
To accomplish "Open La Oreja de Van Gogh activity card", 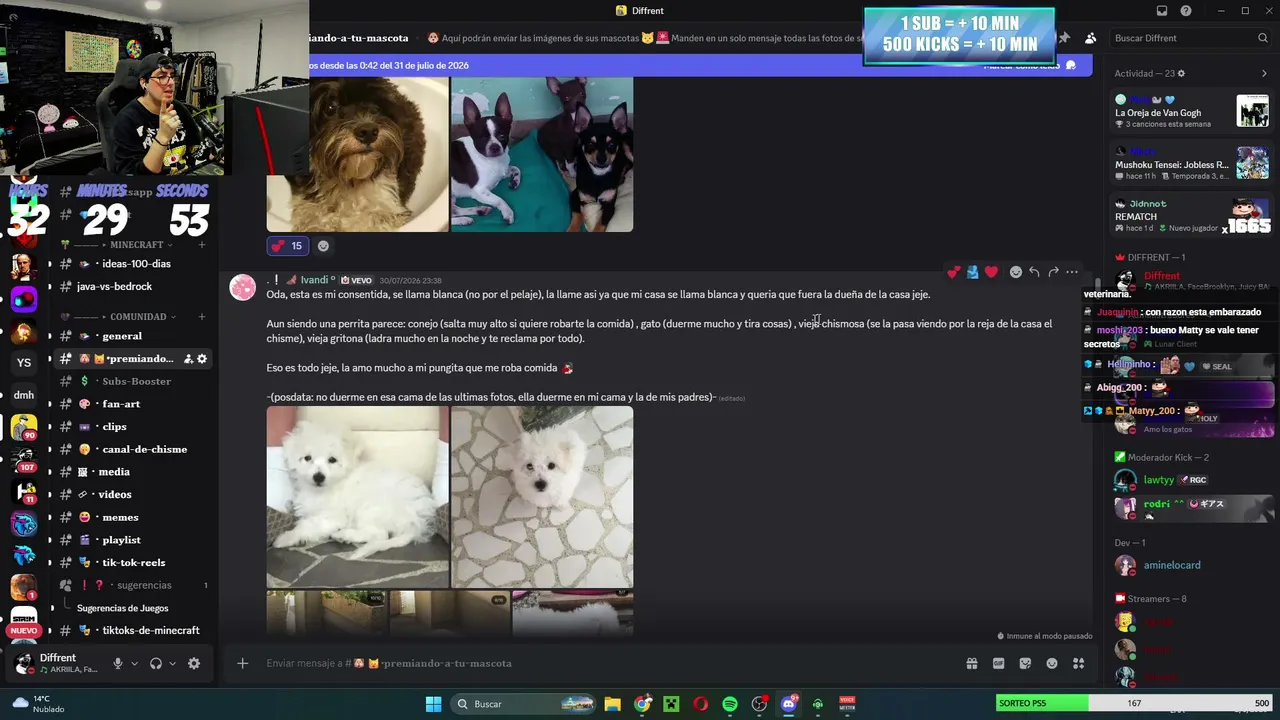I will pos(1192,111).
